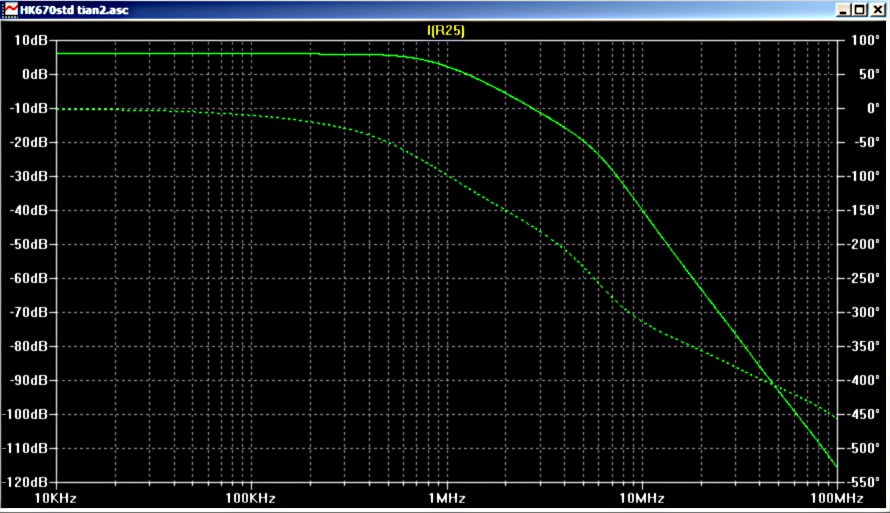Click the -40dB magnitude axis label
The image size is (890, 513).
29,211
